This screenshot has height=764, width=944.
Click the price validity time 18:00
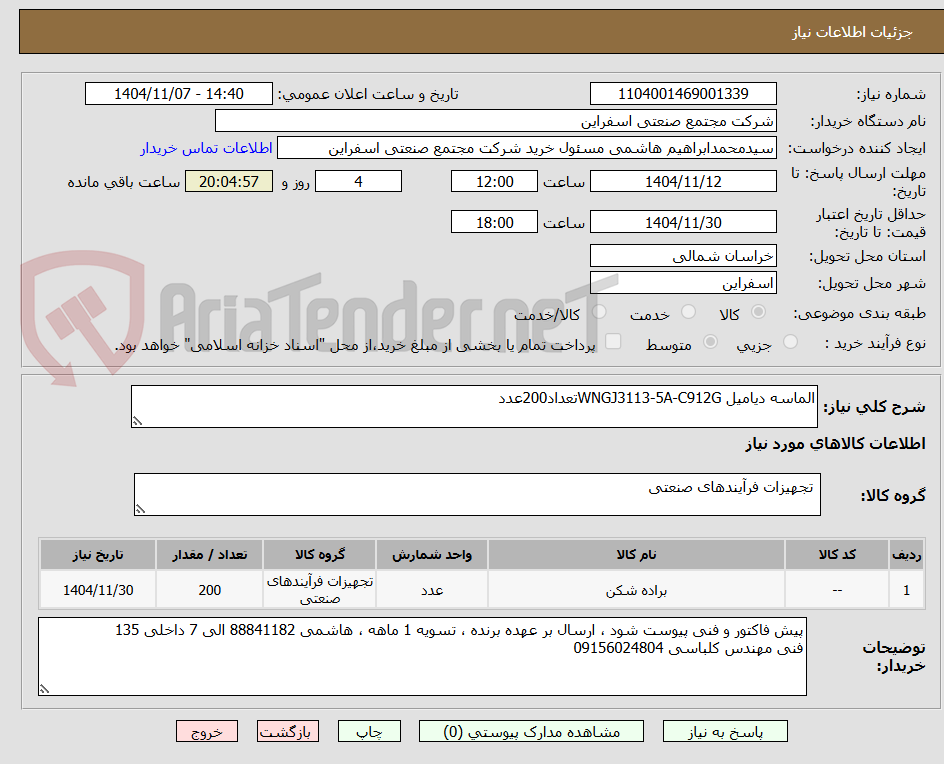494,222
